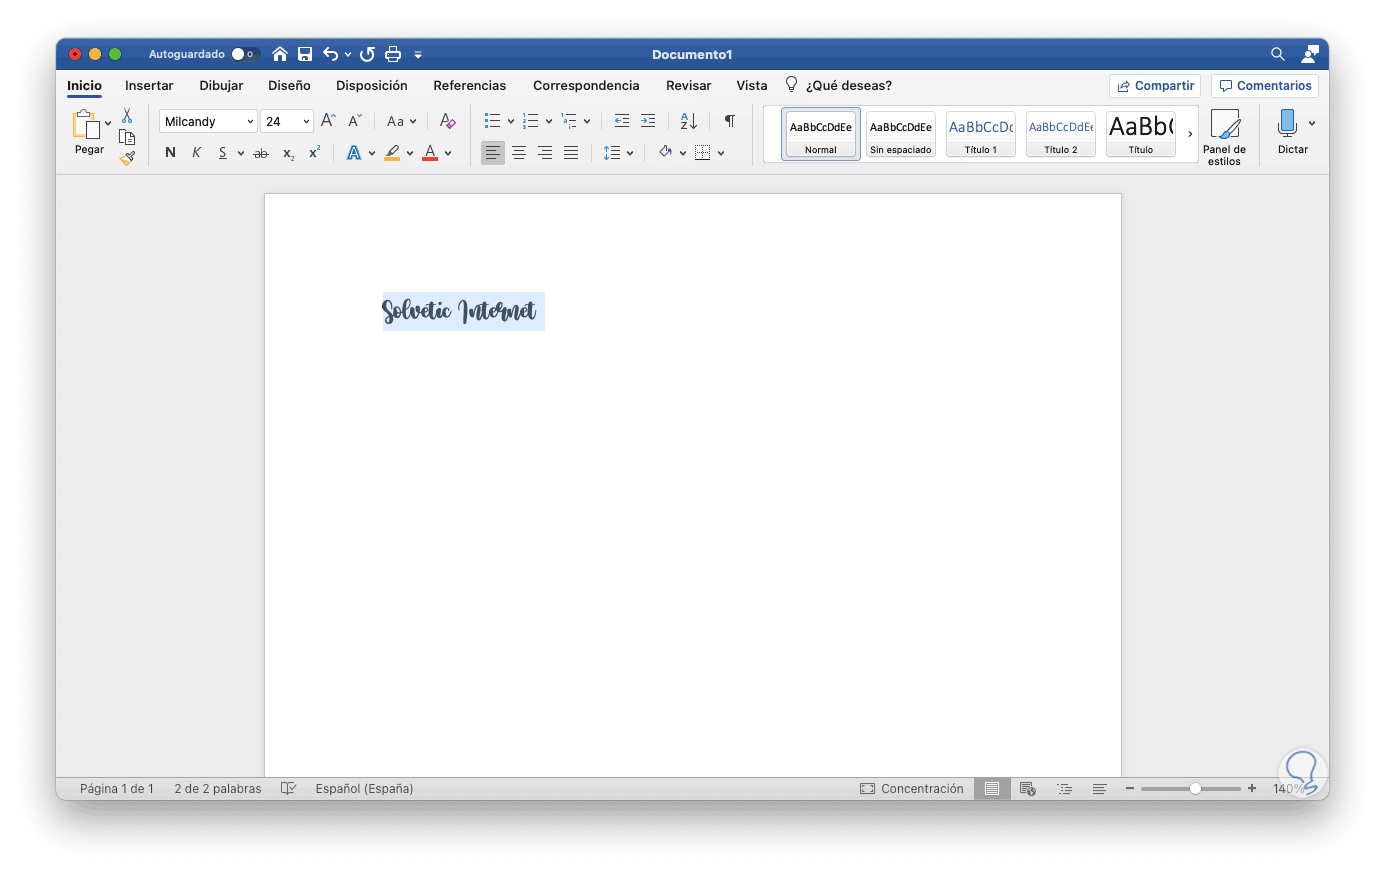Center align the paragraph

coord(519,153)
